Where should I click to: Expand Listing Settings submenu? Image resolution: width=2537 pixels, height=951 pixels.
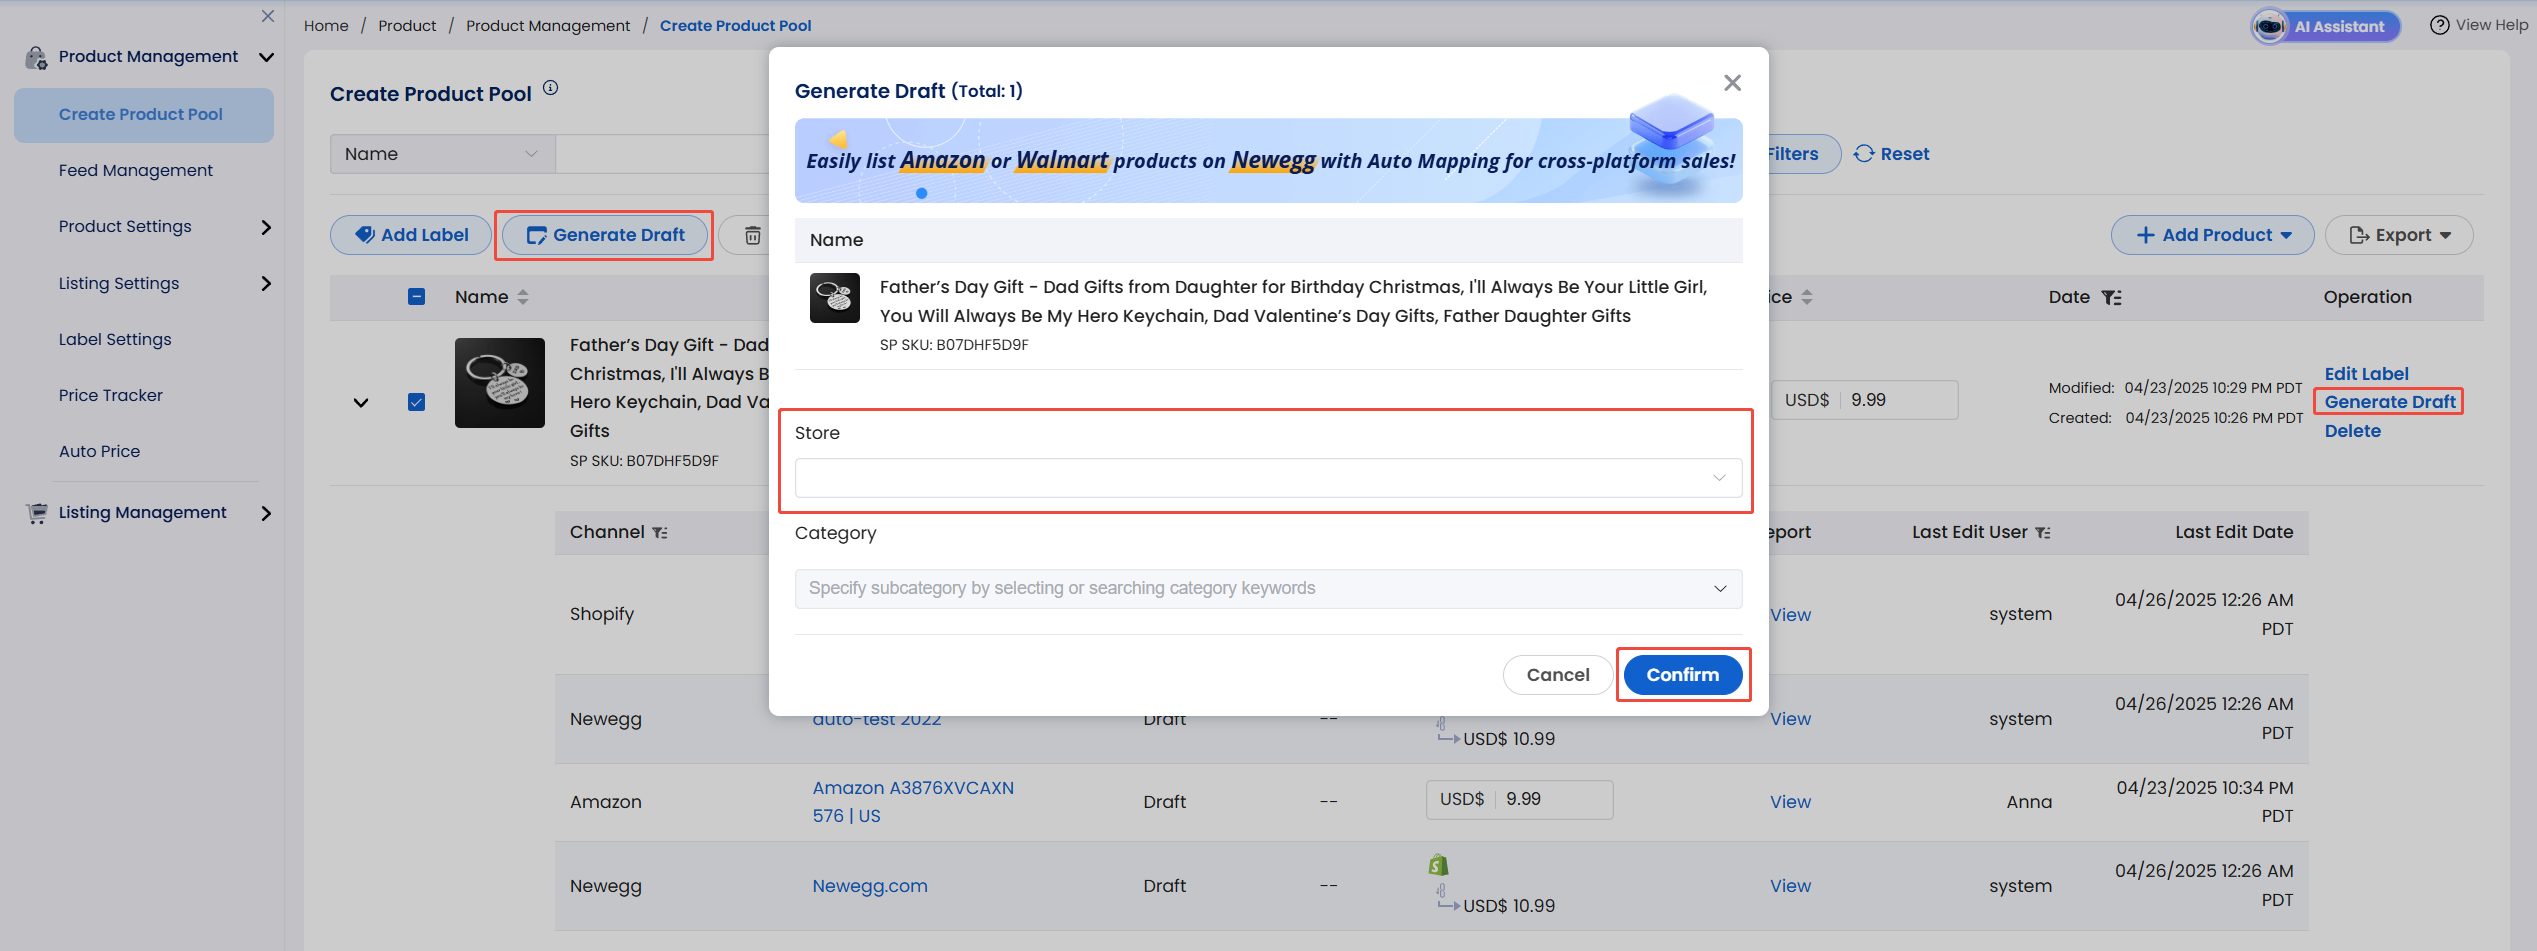(266, 284)
